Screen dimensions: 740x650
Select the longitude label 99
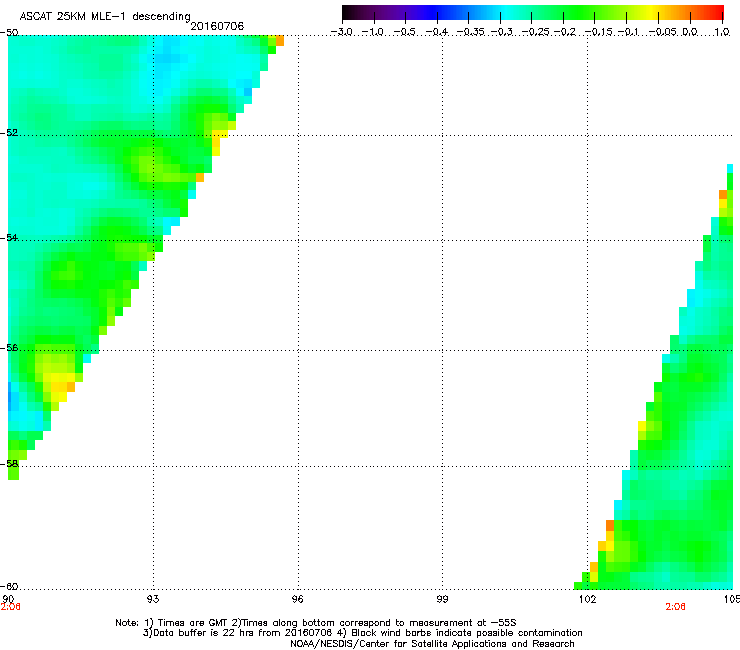click(442, 599)
